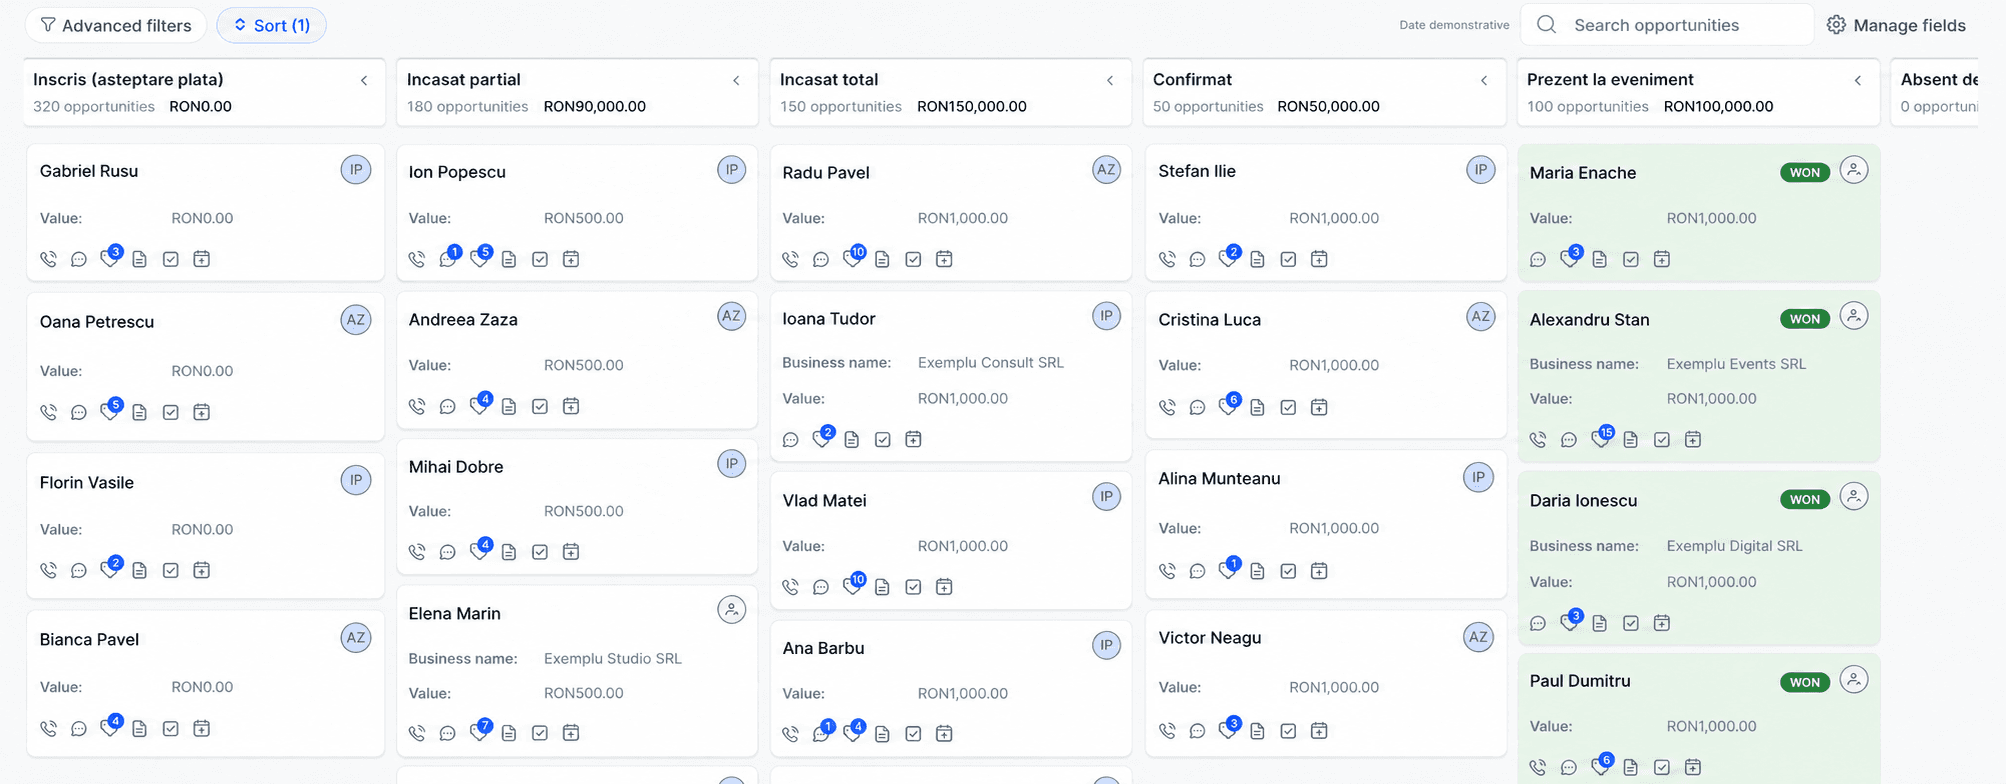Image resolution: width=2006 pixels, height=784 pixels.
Task: Open the Sort (1) options
Action: pos(271,25)
